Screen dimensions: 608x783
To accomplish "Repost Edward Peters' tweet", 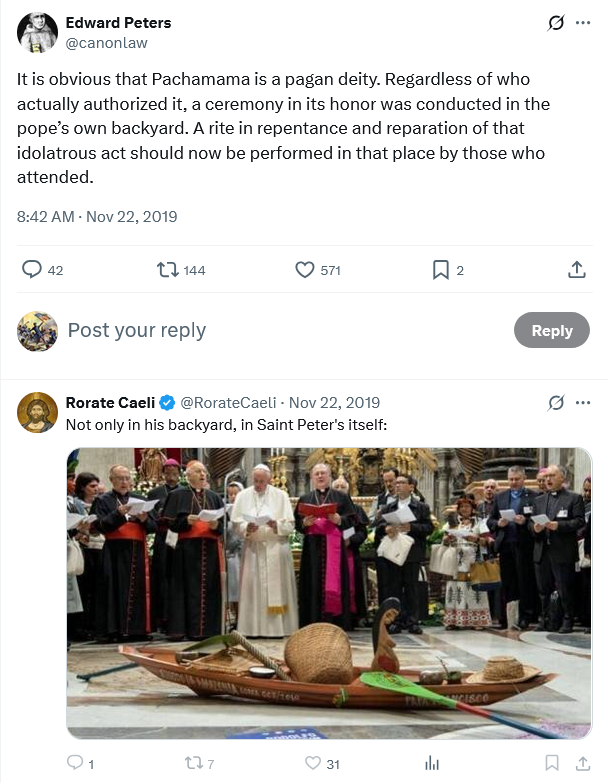I will click(168, 270).
